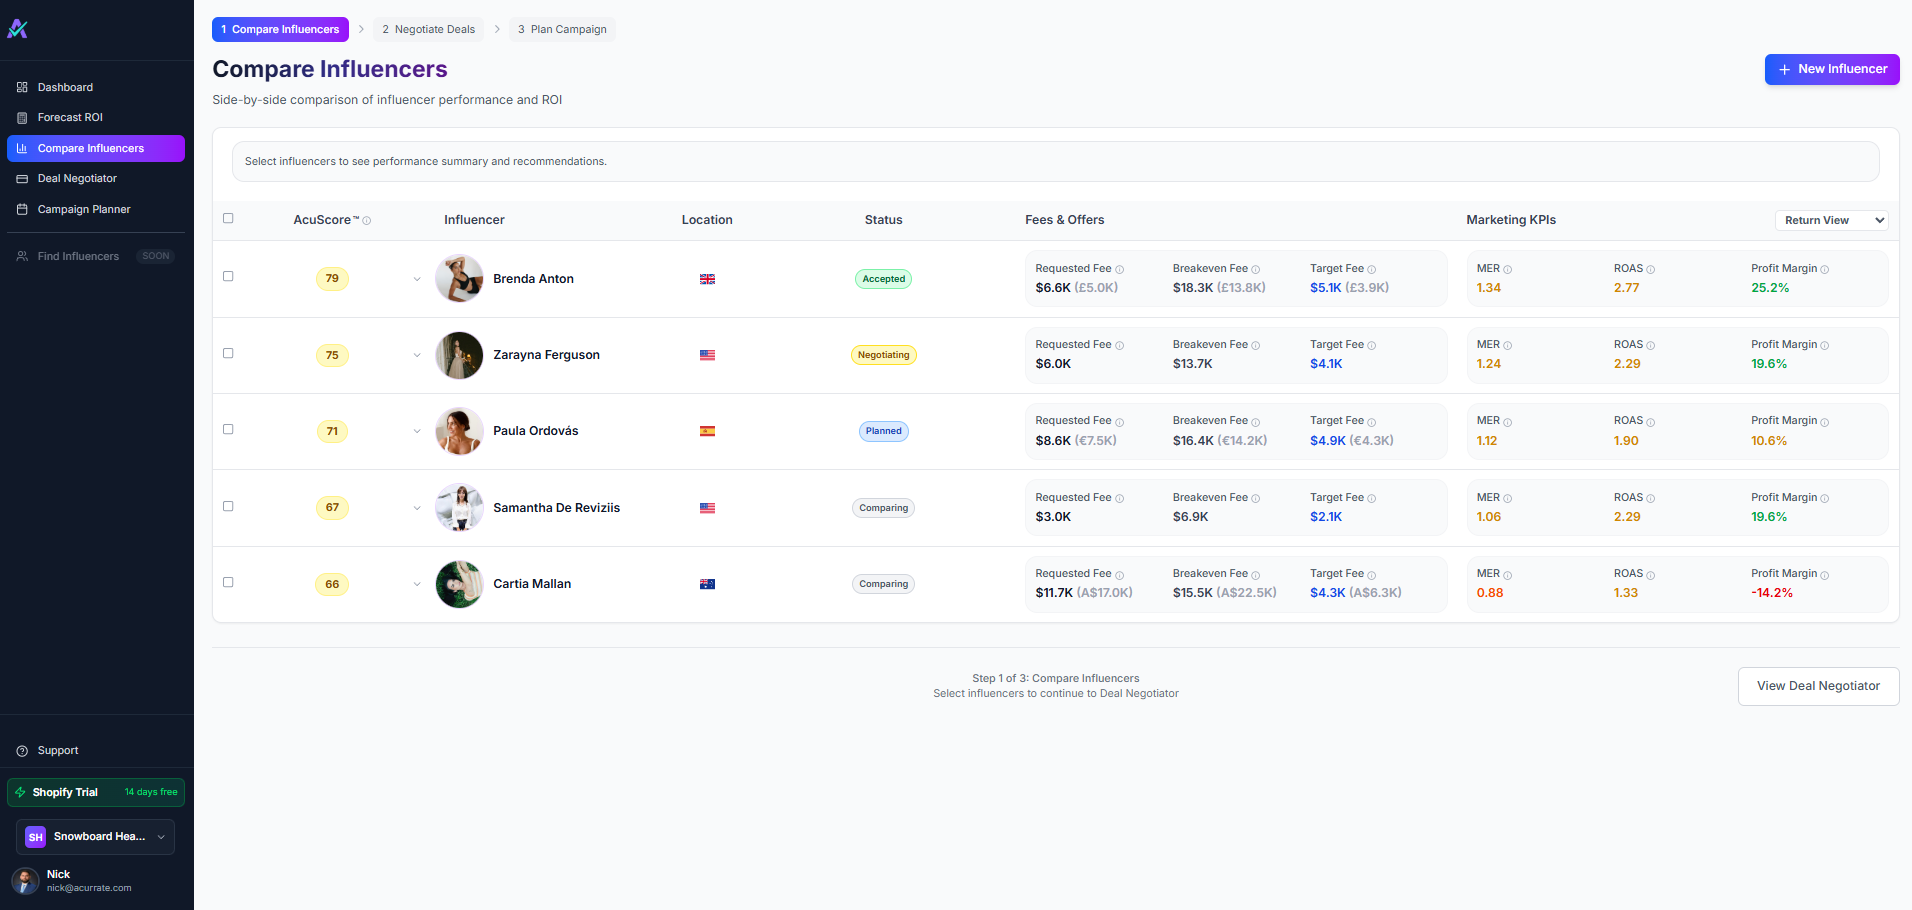Expand details for Zarayna Ferguson's row
This screenshot has width=1912, height=910.
417,355
